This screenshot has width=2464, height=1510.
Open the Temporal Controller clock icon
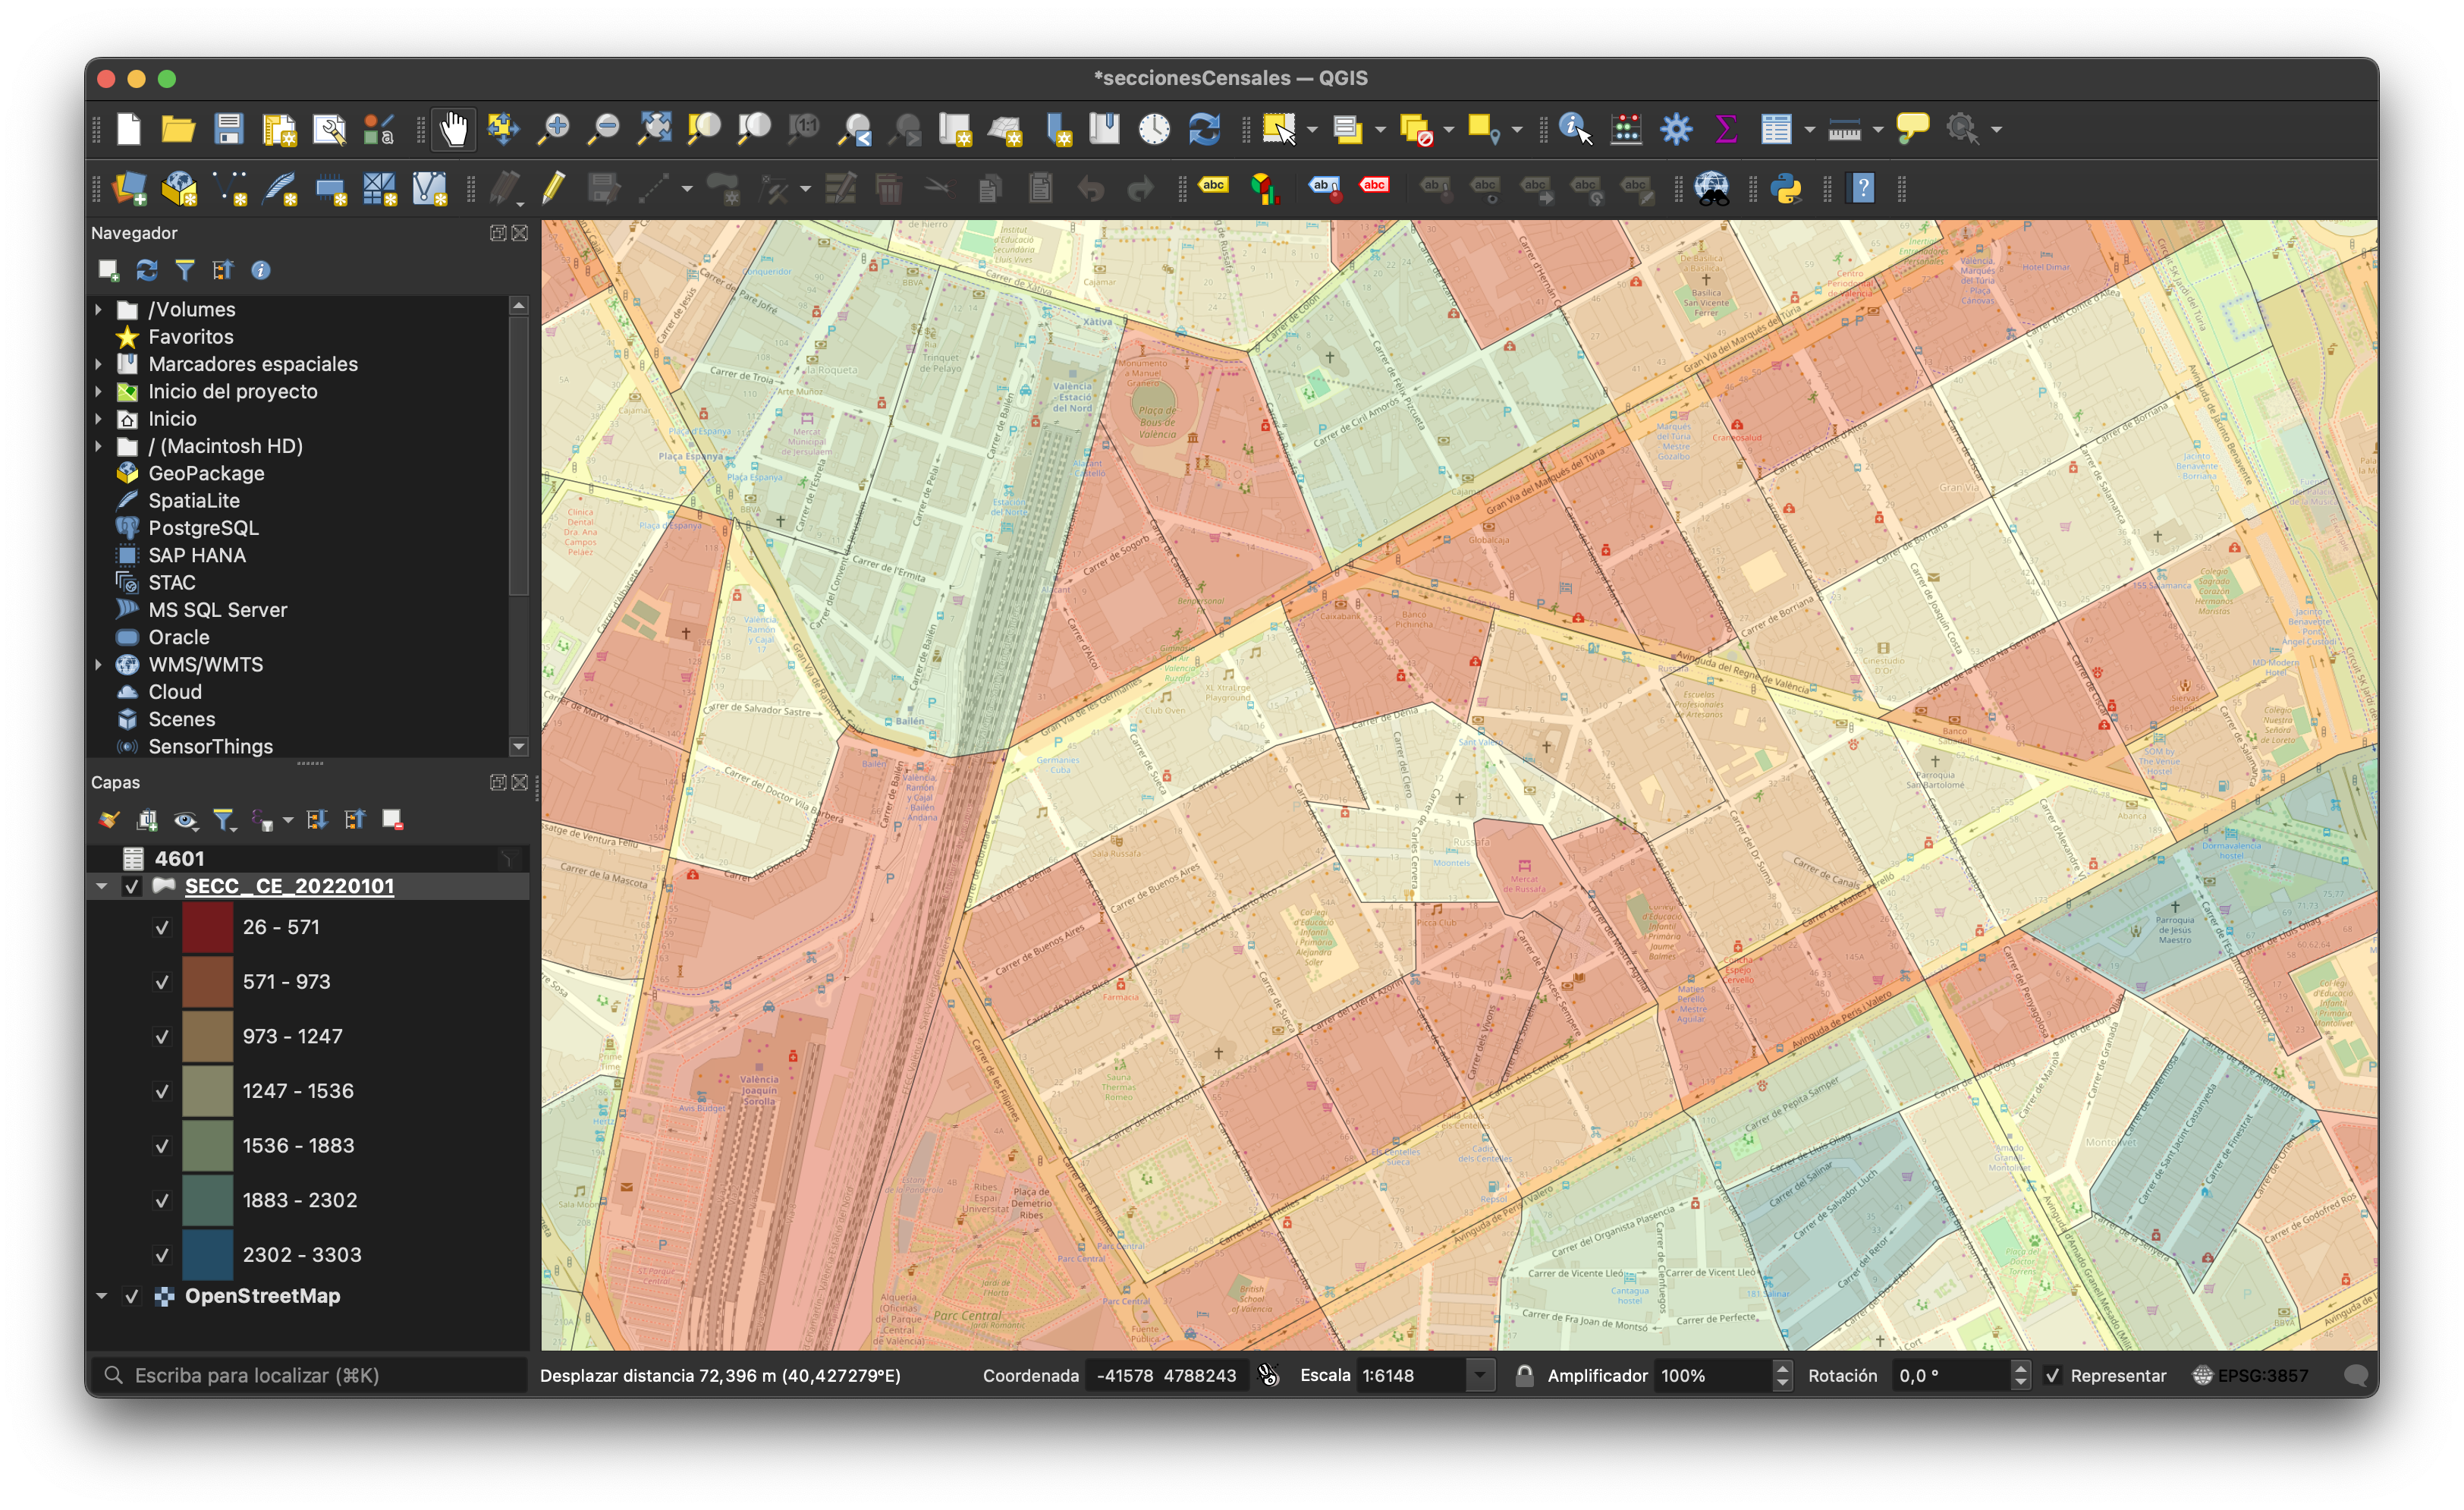pyautogui.click(x=1154, y=129)
